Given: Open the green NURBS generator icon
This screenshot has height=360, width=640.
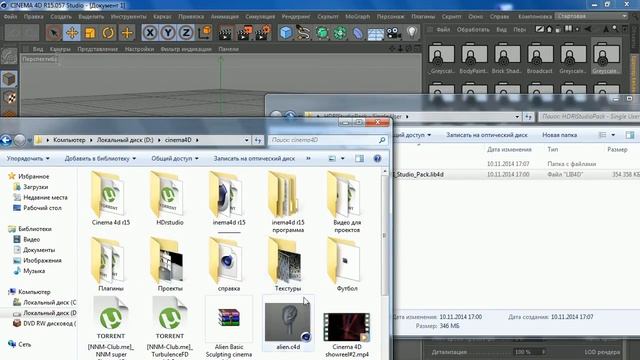Looking at the screenshot, I should 322,33.
